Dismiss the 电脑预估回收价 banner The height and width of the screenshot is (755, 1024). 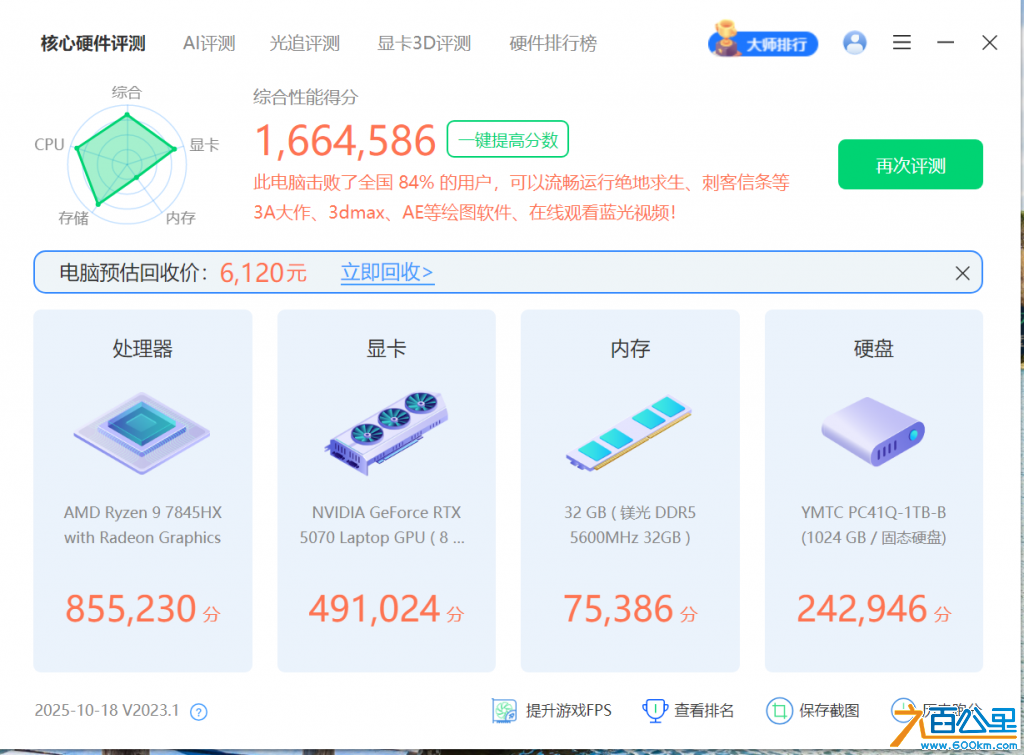962,273
